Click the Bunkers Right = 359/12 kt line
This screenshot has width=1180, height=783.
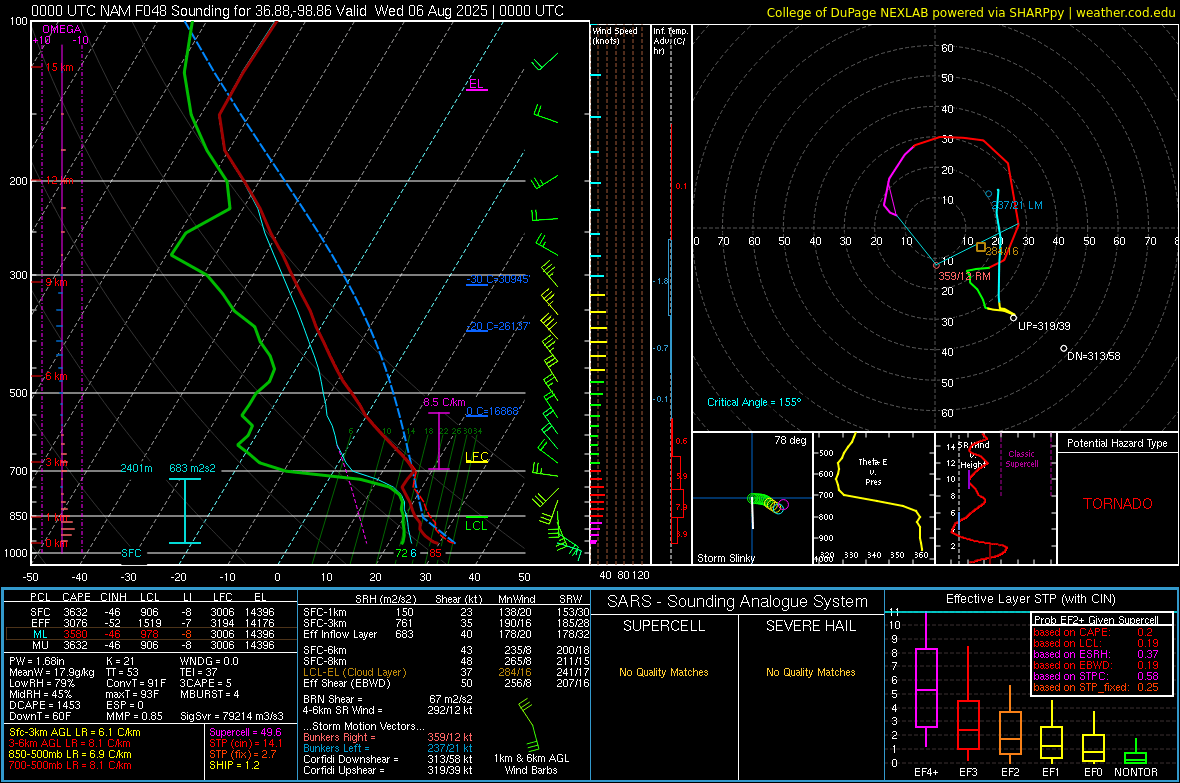pyautogui.click(x=388, y=737)
